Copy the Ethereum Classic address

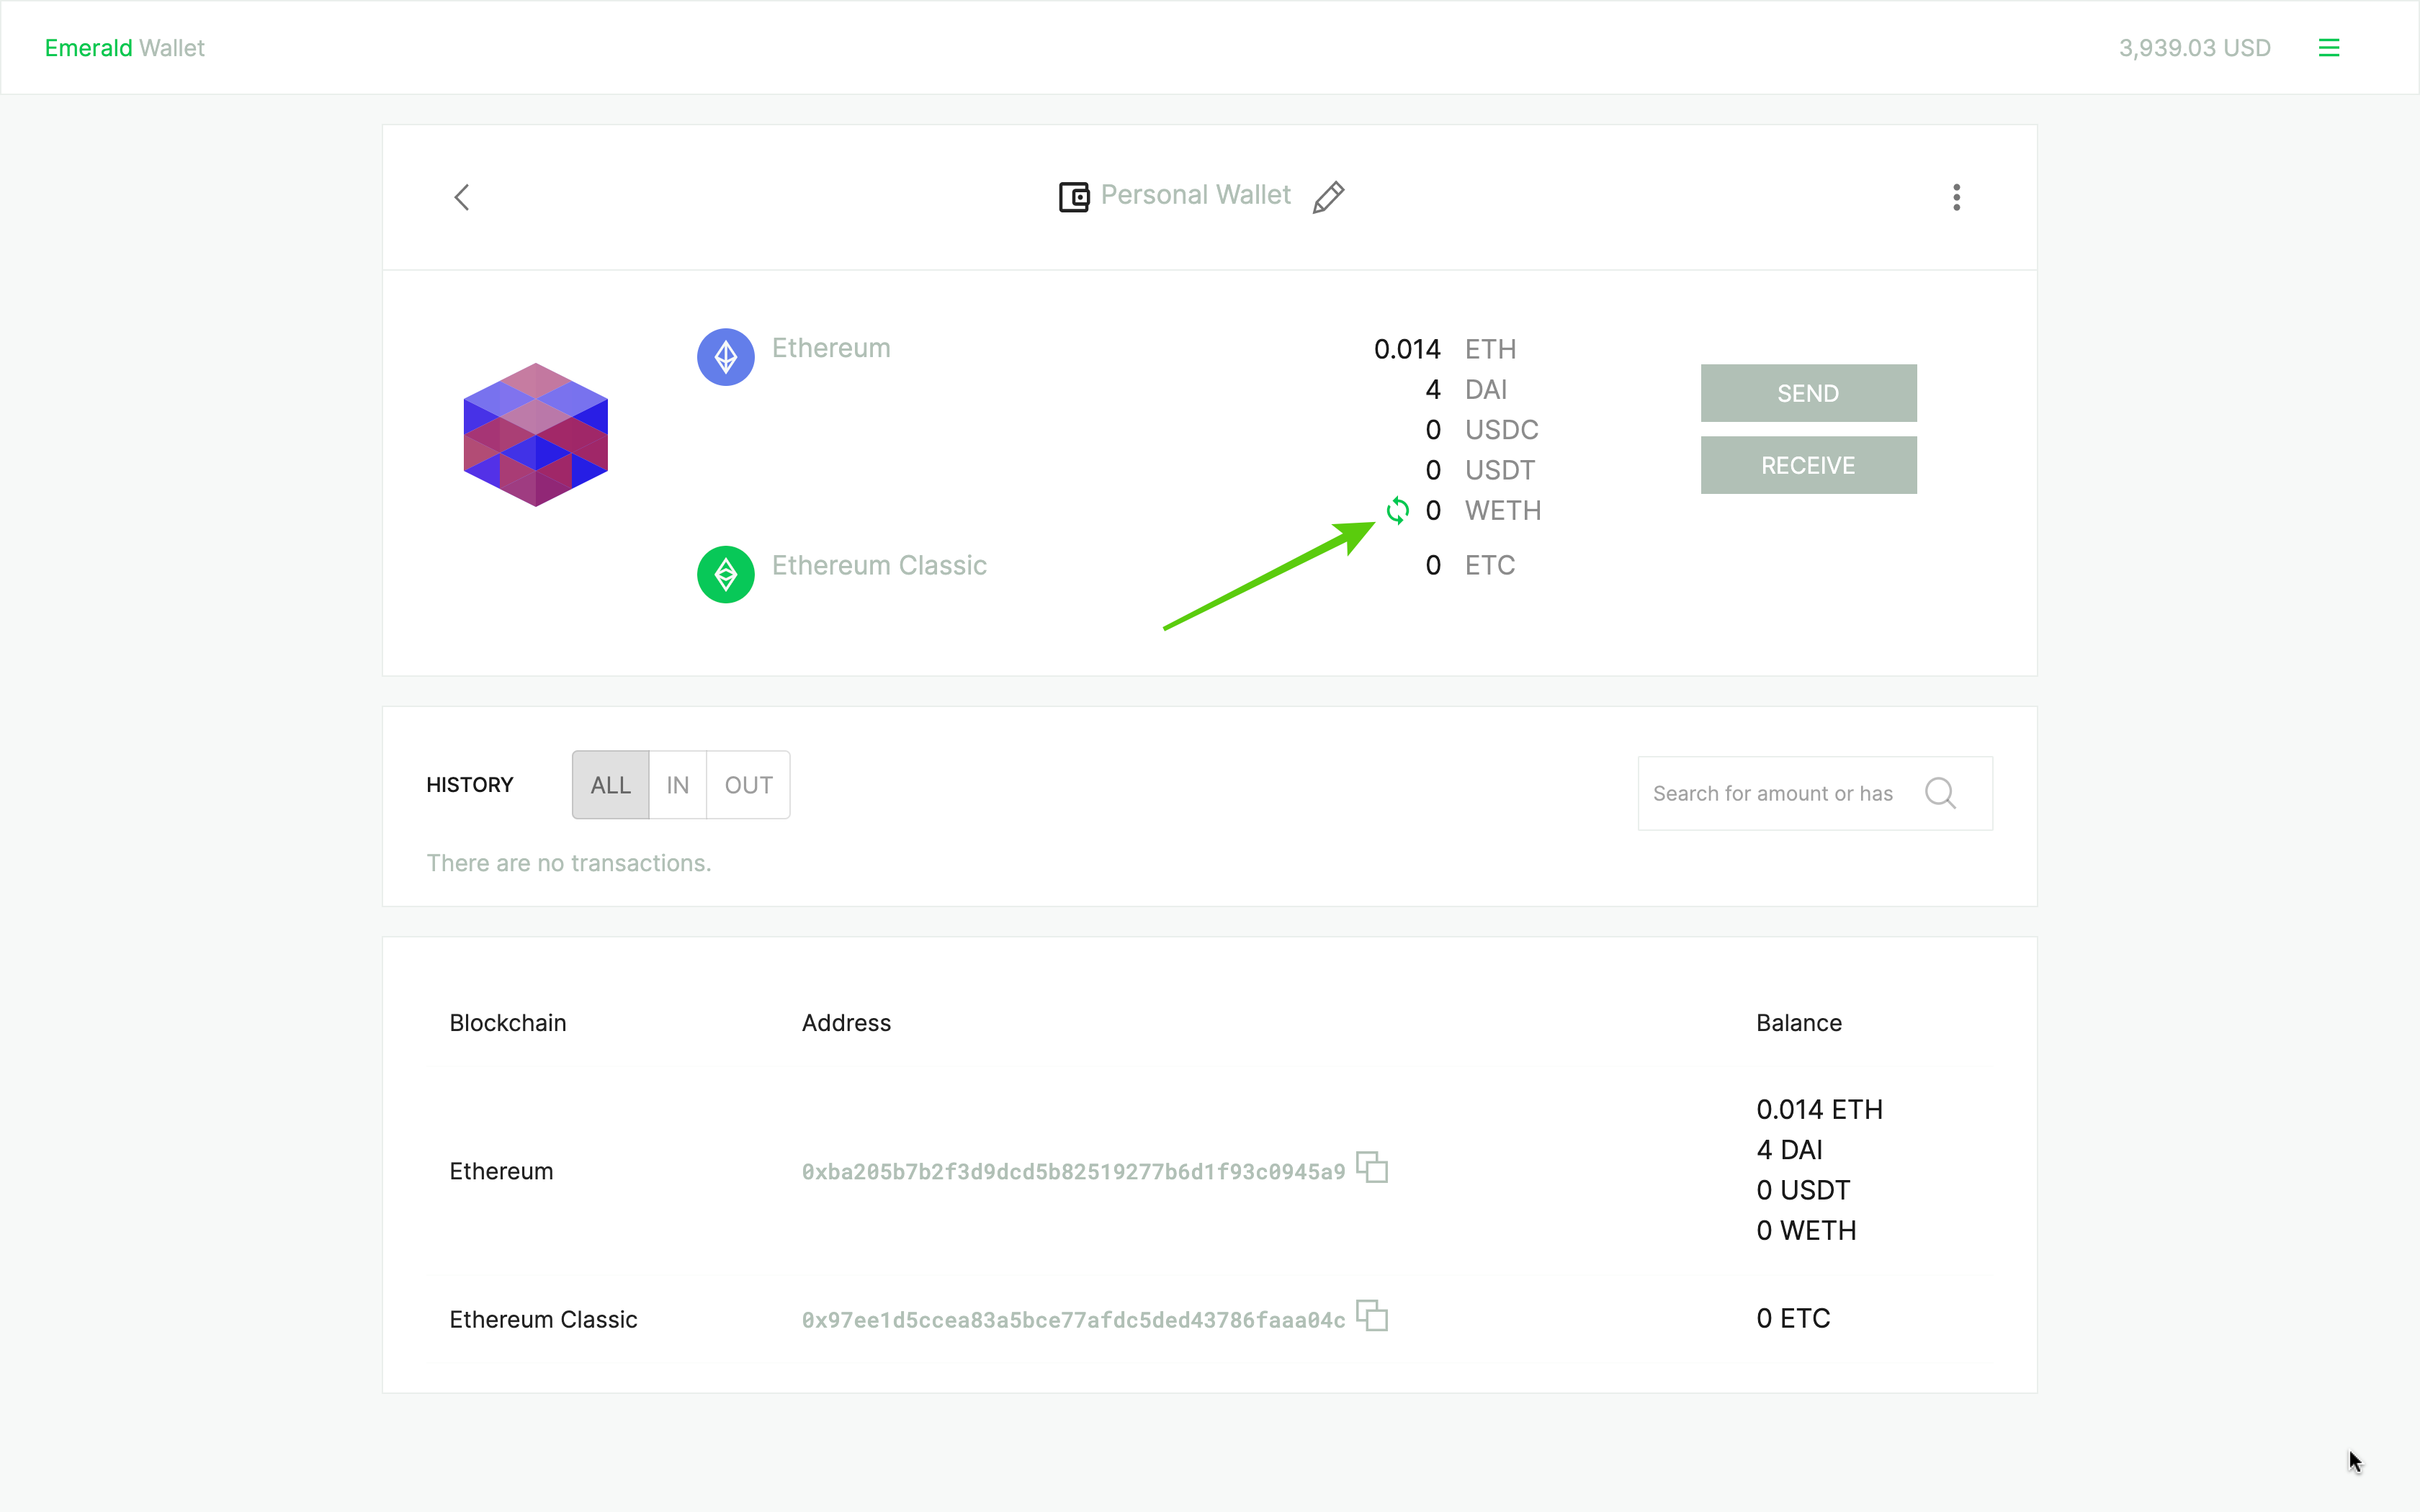1372,1315
